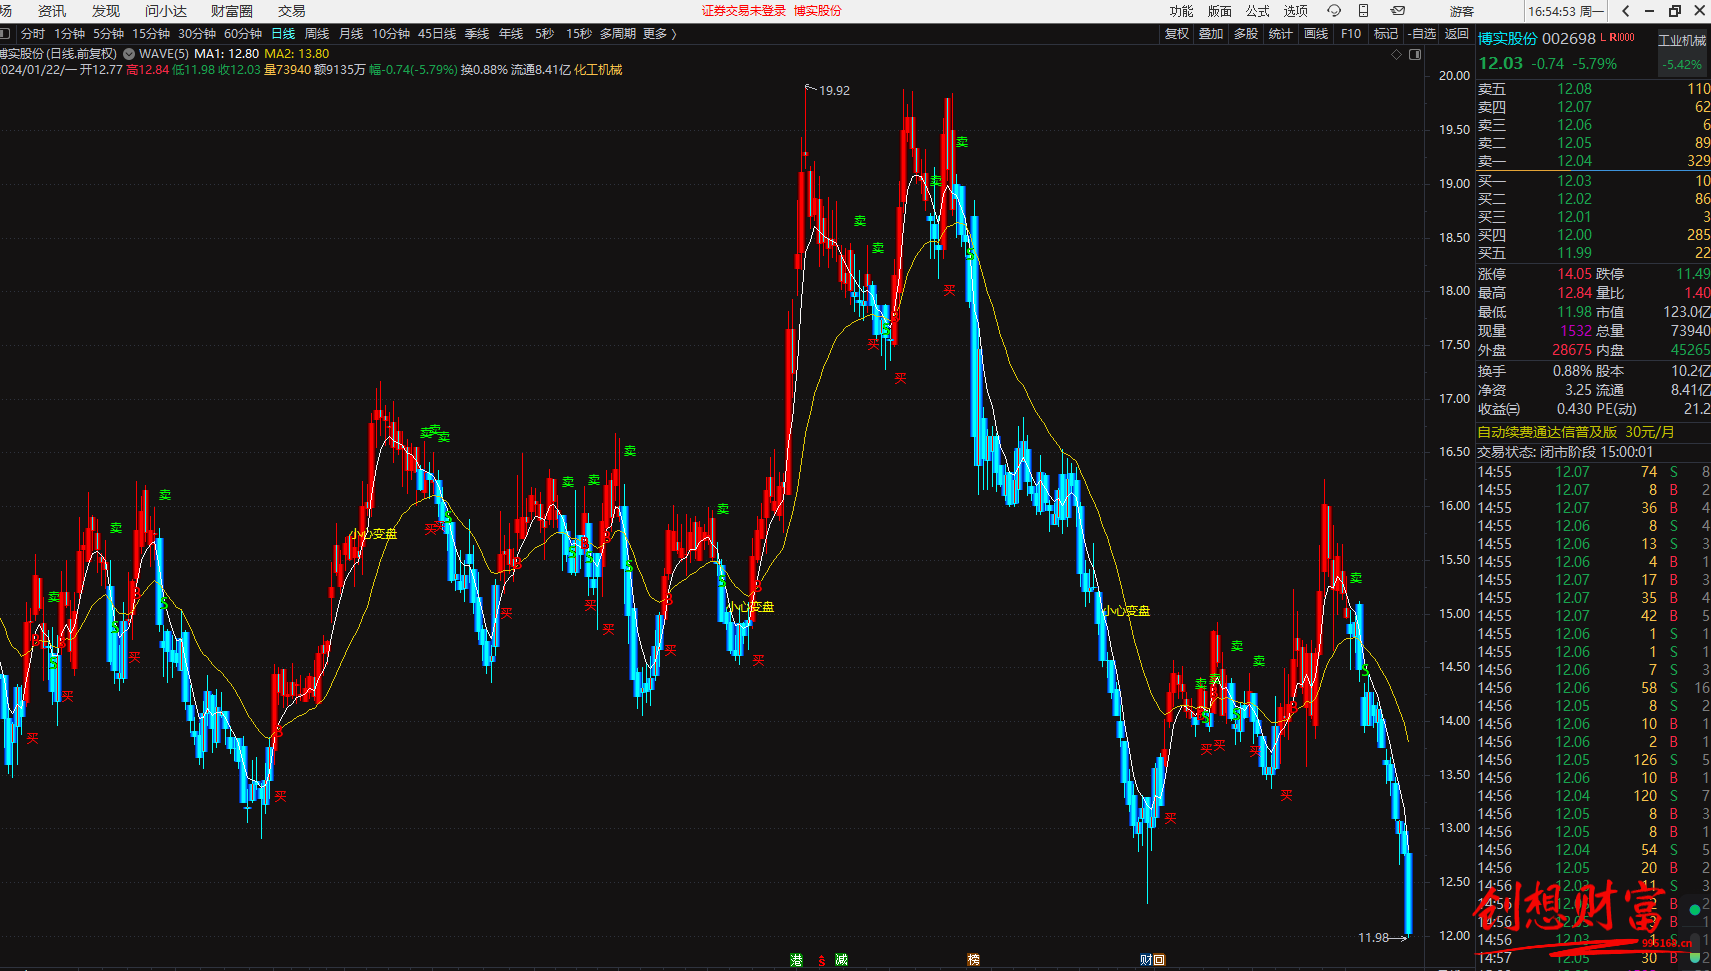Switch to the 10分钟 period
Screen dimensions: 1711x971
pos(391,34)
